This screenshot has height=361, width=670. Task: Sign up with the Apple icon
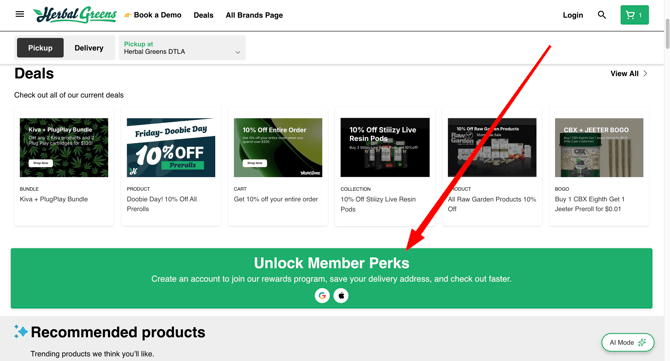(341, 296)
